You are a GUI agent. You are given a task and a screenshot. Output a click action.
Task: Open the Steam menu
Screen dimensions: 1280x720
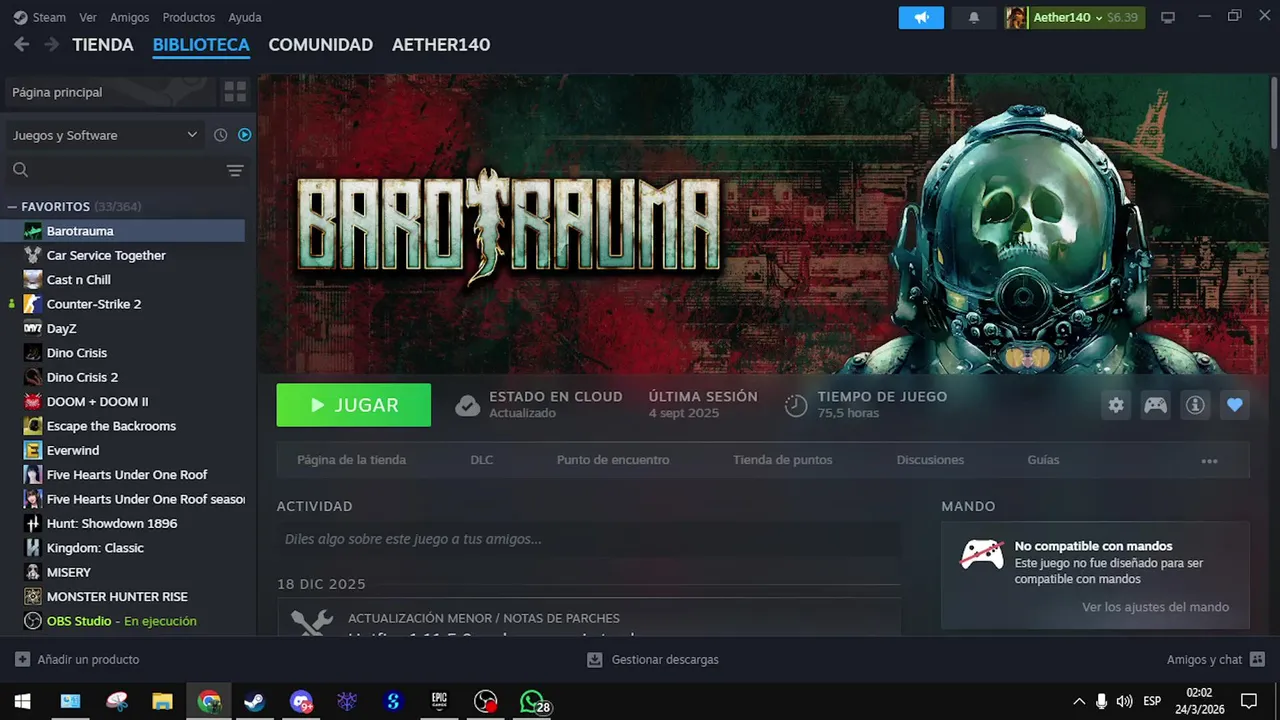click(x=40, y=17)
